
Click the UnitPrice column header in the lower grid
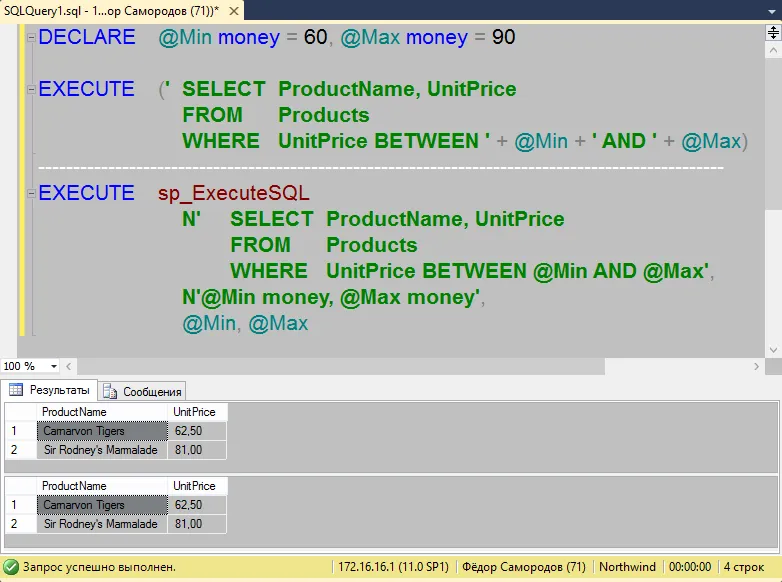point(197,486)
